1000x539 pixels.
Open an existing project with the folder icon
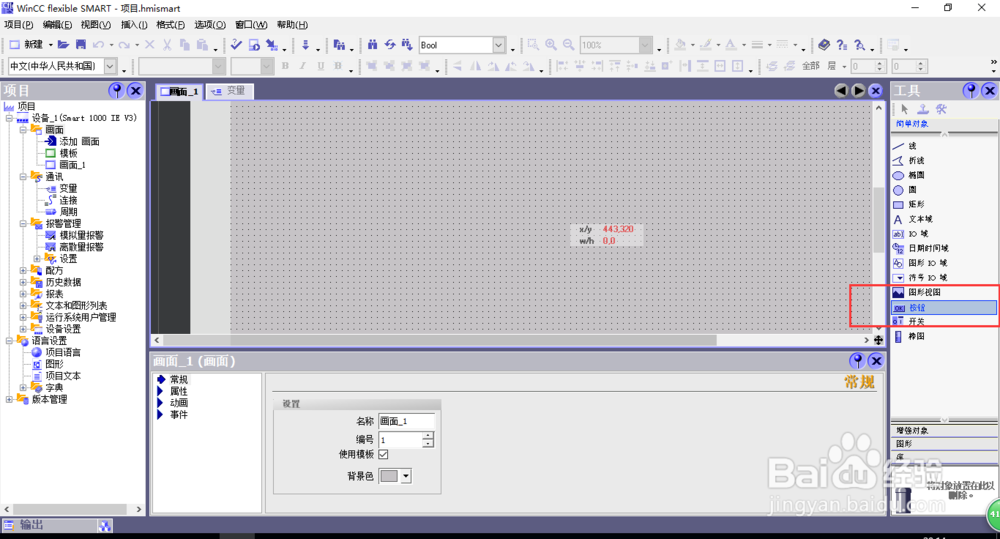(63, 45)
